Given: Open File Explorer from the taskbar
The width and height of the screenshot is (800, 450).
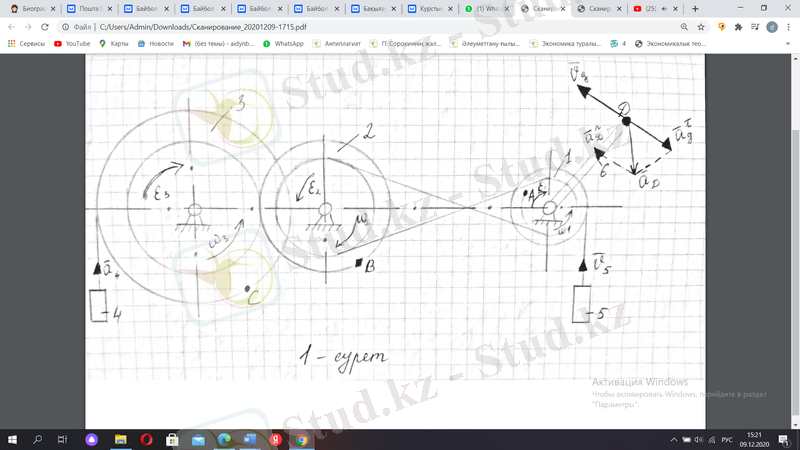Looking at the screenshot, I should coord(120,439).
